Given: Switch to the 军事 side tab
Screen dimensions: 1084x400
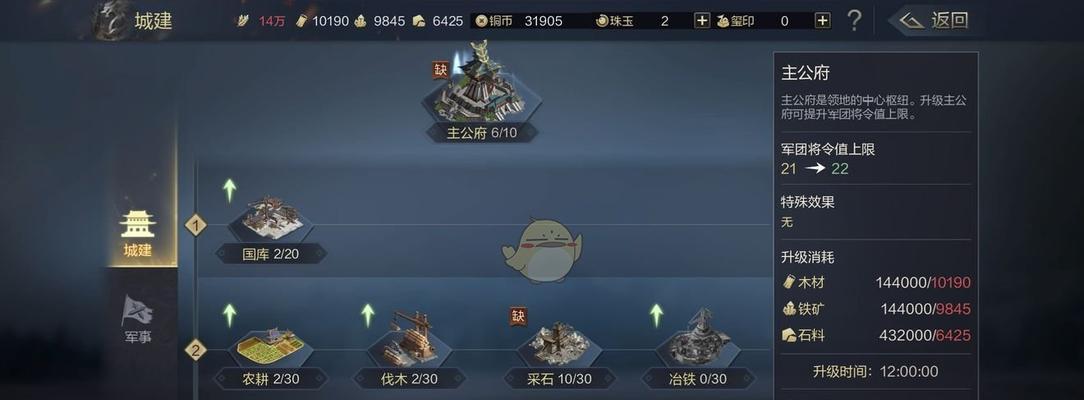Looking at the screenshot, I should [138, 320].
